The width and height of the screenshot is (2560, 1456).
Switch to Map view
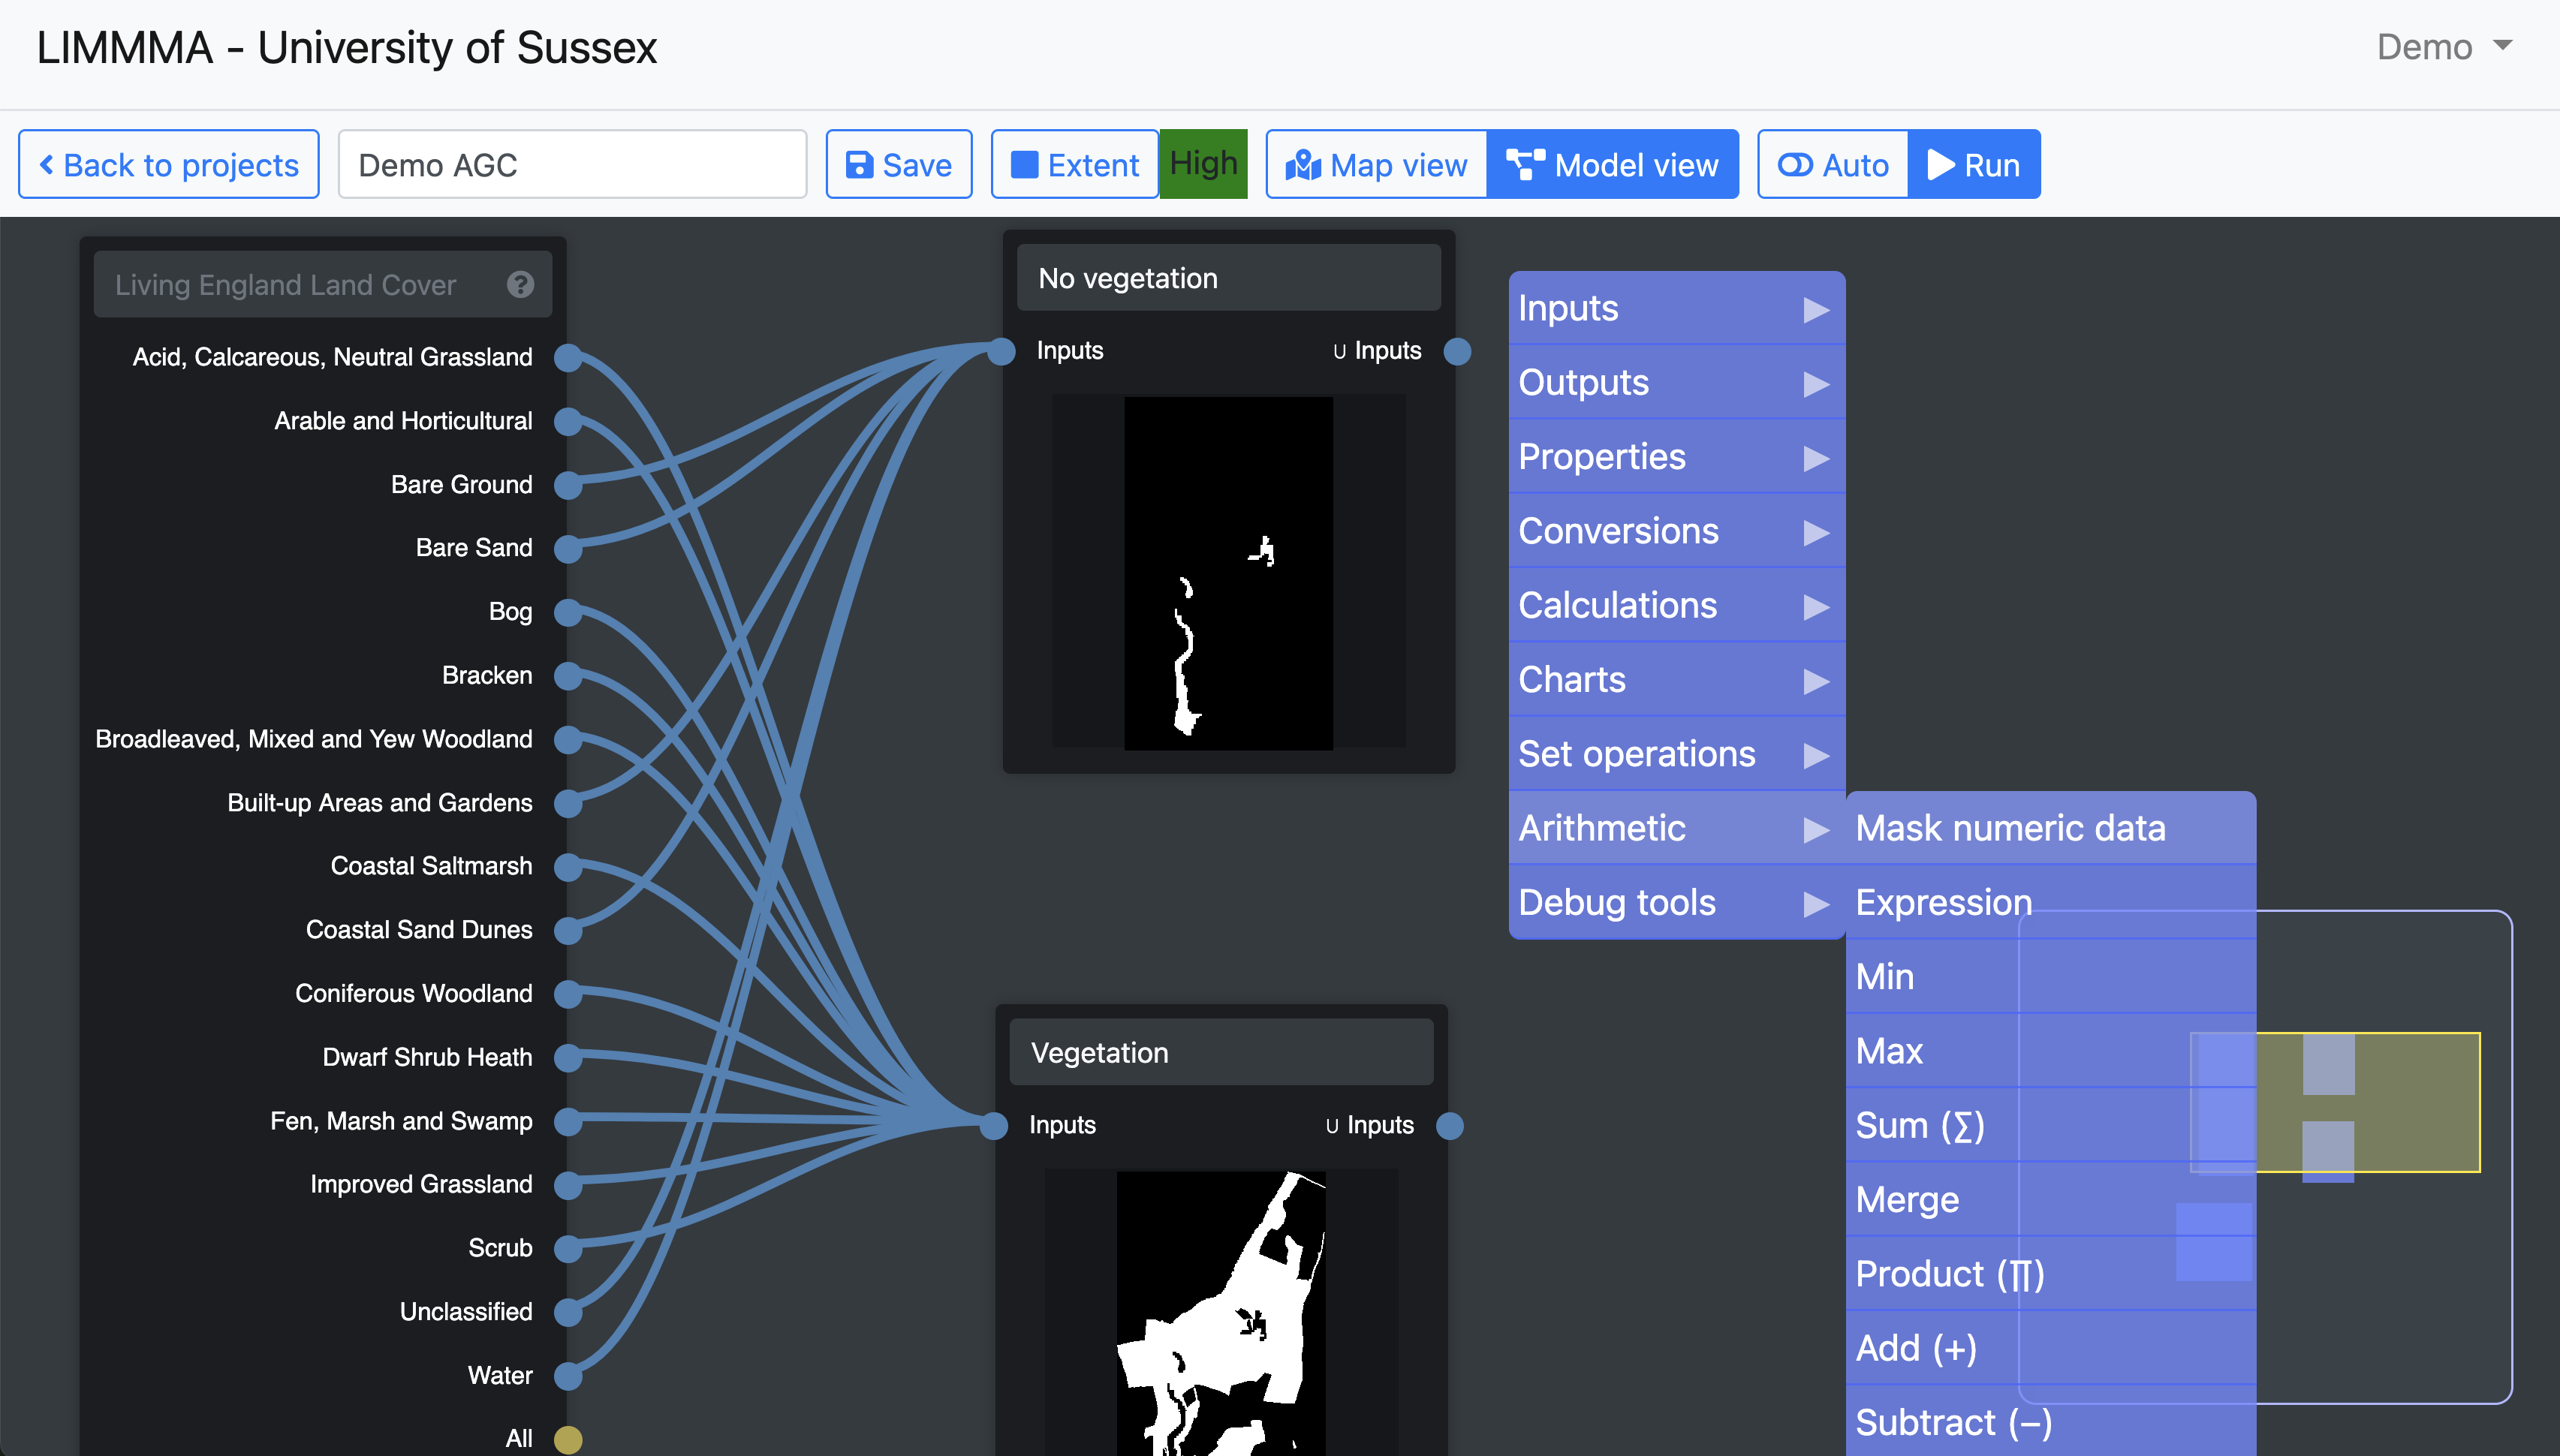[1377, 165]
